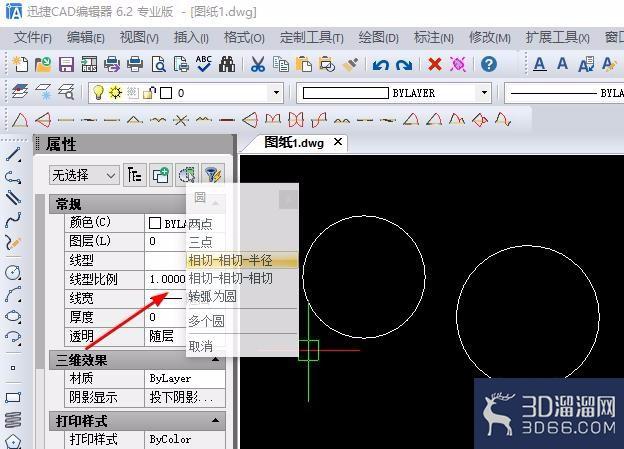Image resolution: width=624 pixels, height=449 pixels.
Task: Run ABC spell check
Action: pyautogui.click(x=204, y=64)
